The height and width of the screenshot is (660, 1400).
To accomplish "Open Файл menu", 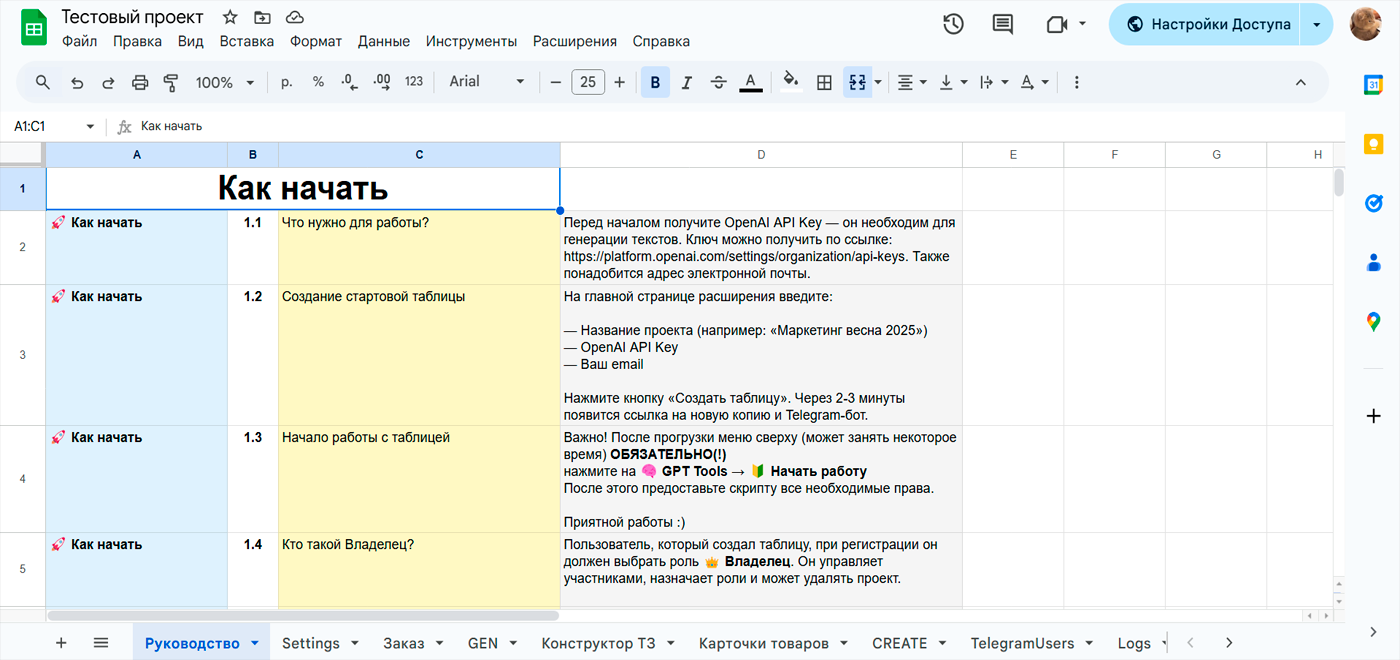I will click(79, 41).
